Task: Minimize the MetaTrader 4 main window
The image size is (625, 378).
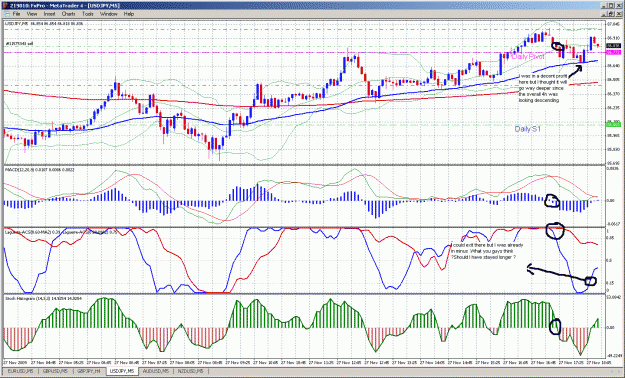Action: [605, 5]
